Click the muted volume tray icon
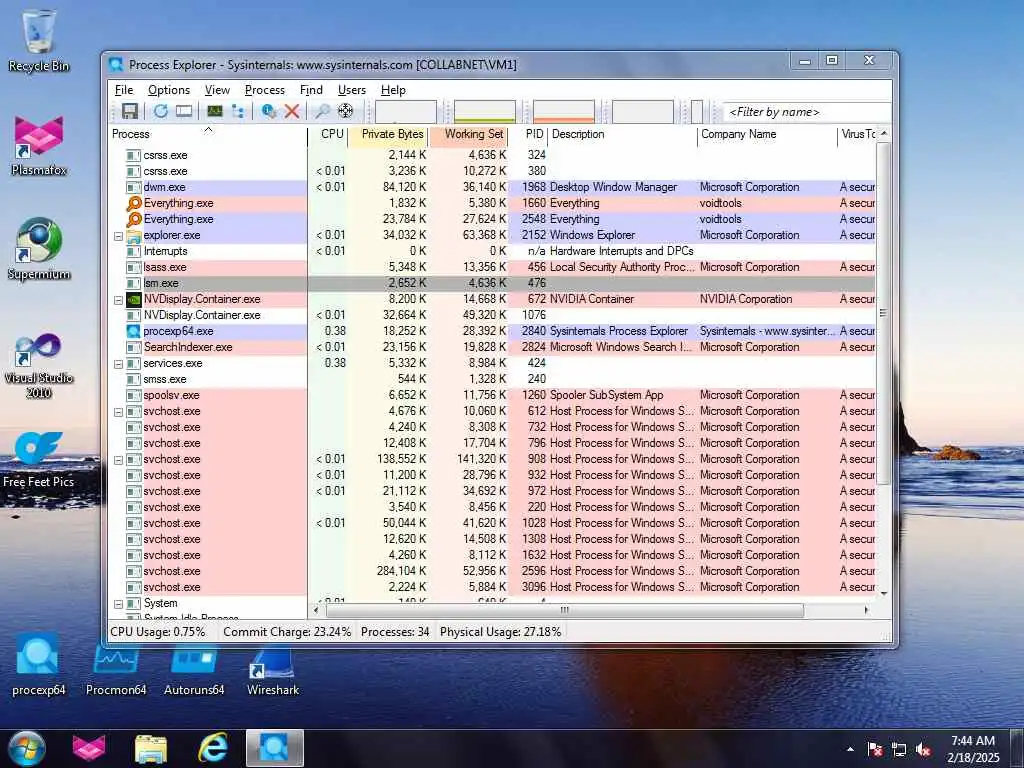Screen dimensions: 1024x768 (x=923, y=750)
